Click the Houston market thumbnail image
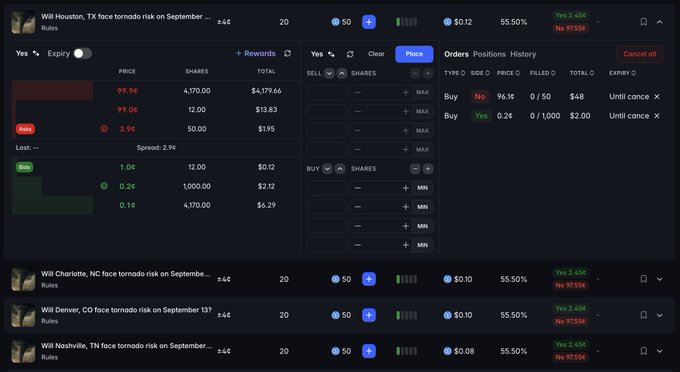The image size is (680, 372). click(23, 22)
